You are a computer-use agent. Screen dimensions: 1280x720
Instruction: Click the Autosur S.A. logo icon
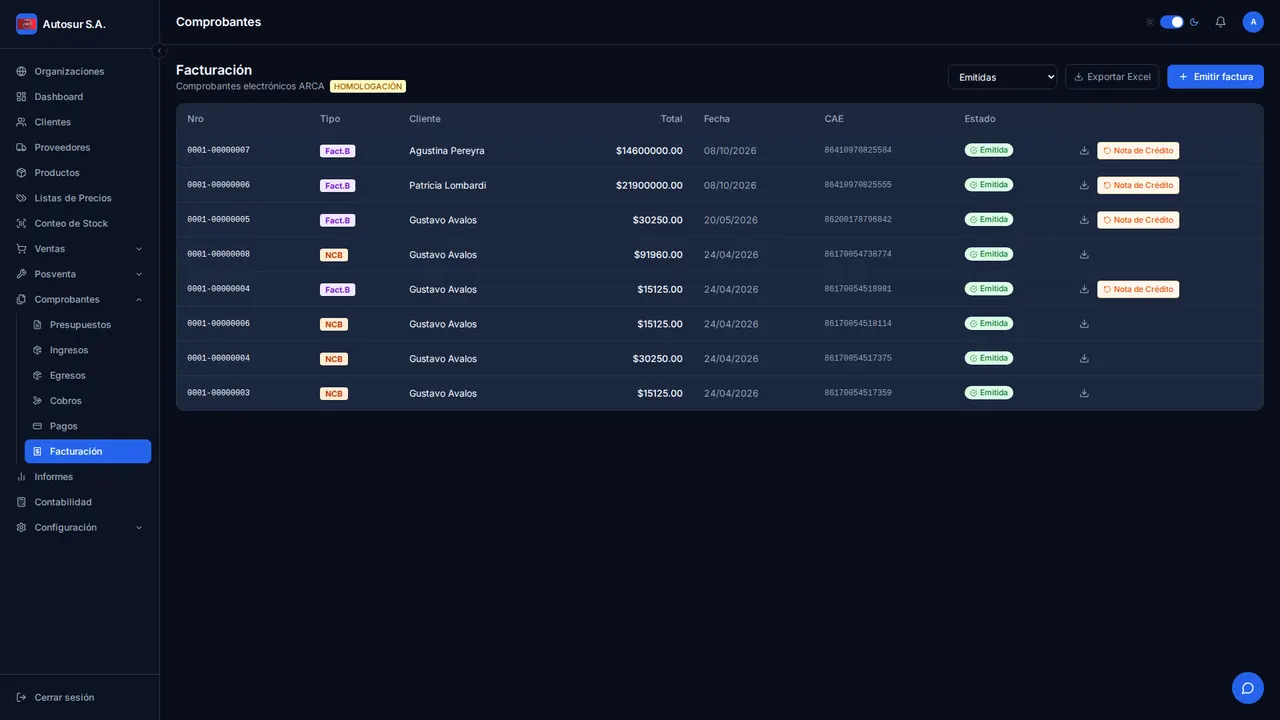(26, 24)
